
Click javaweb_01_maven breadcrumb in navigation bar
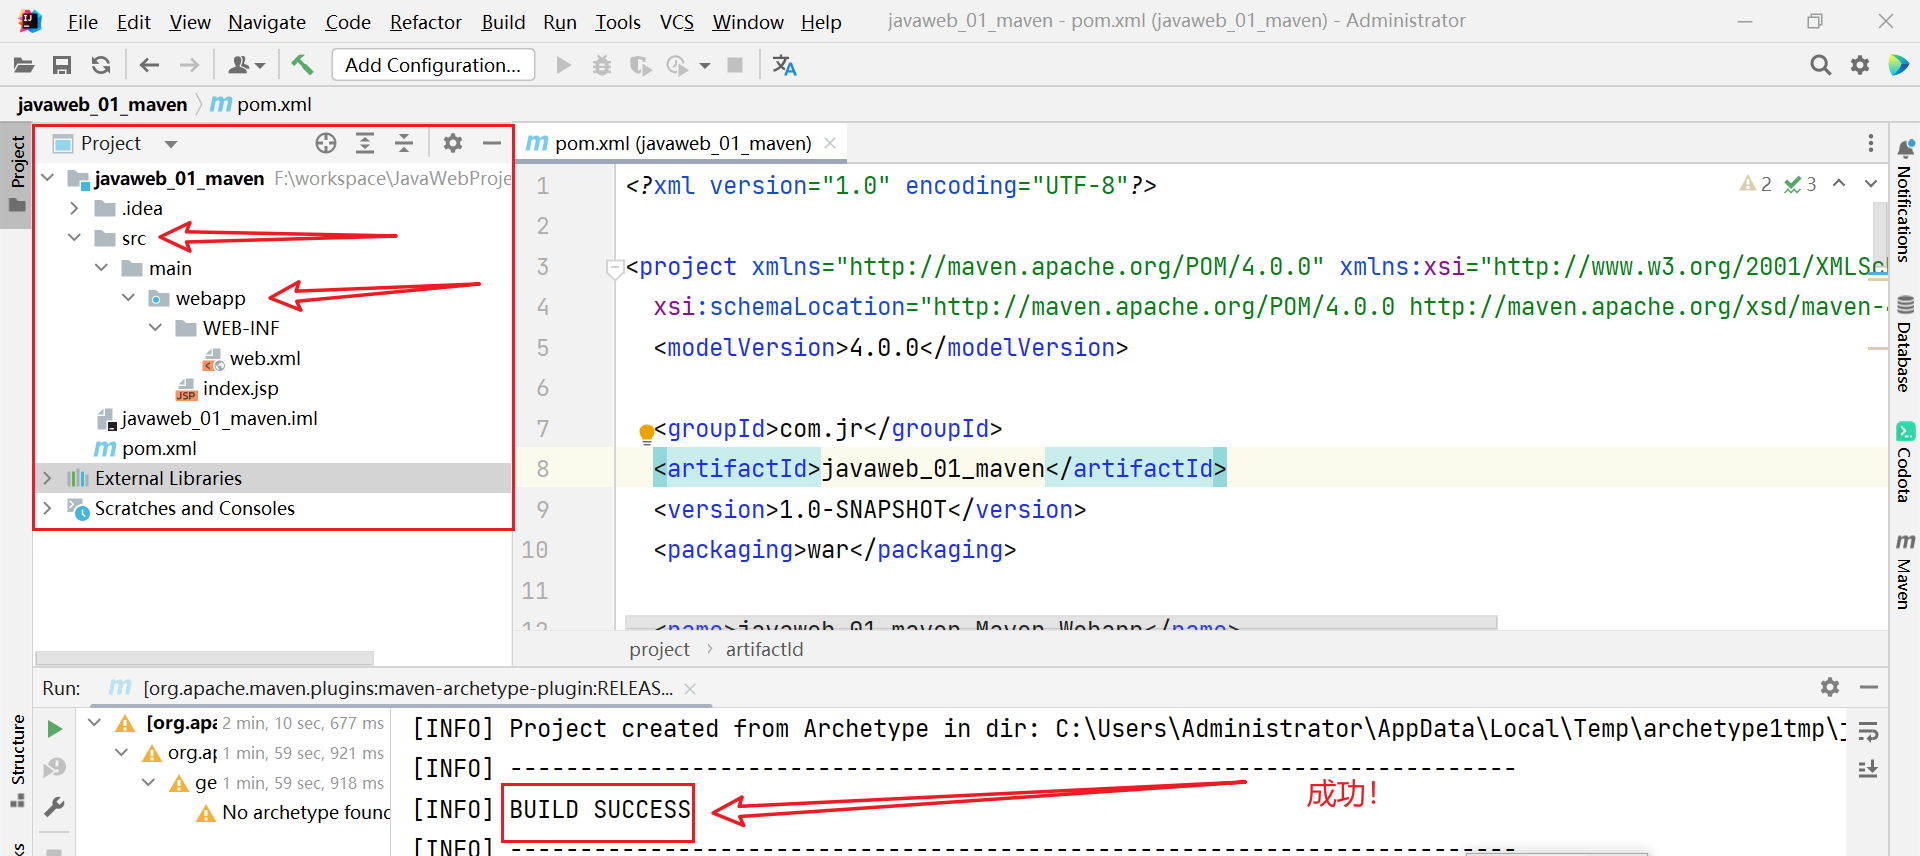coord(102,104)
